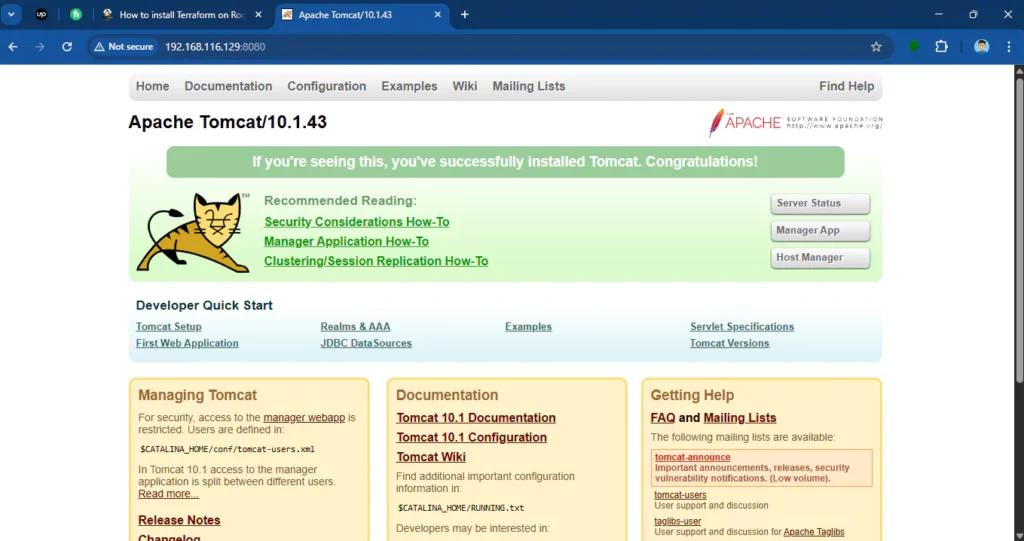Open the Documentation navigation item
Screen dimensions: 1024x541
coord(228,86)
